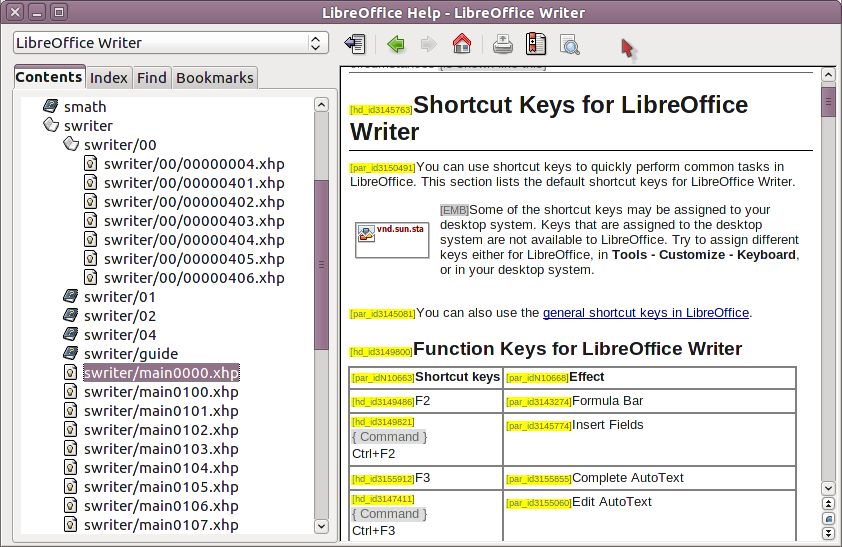
Task: Click the Function Keys for LibreOffice Writer heading
Action: pyautogui.click(x=577, y=349)
